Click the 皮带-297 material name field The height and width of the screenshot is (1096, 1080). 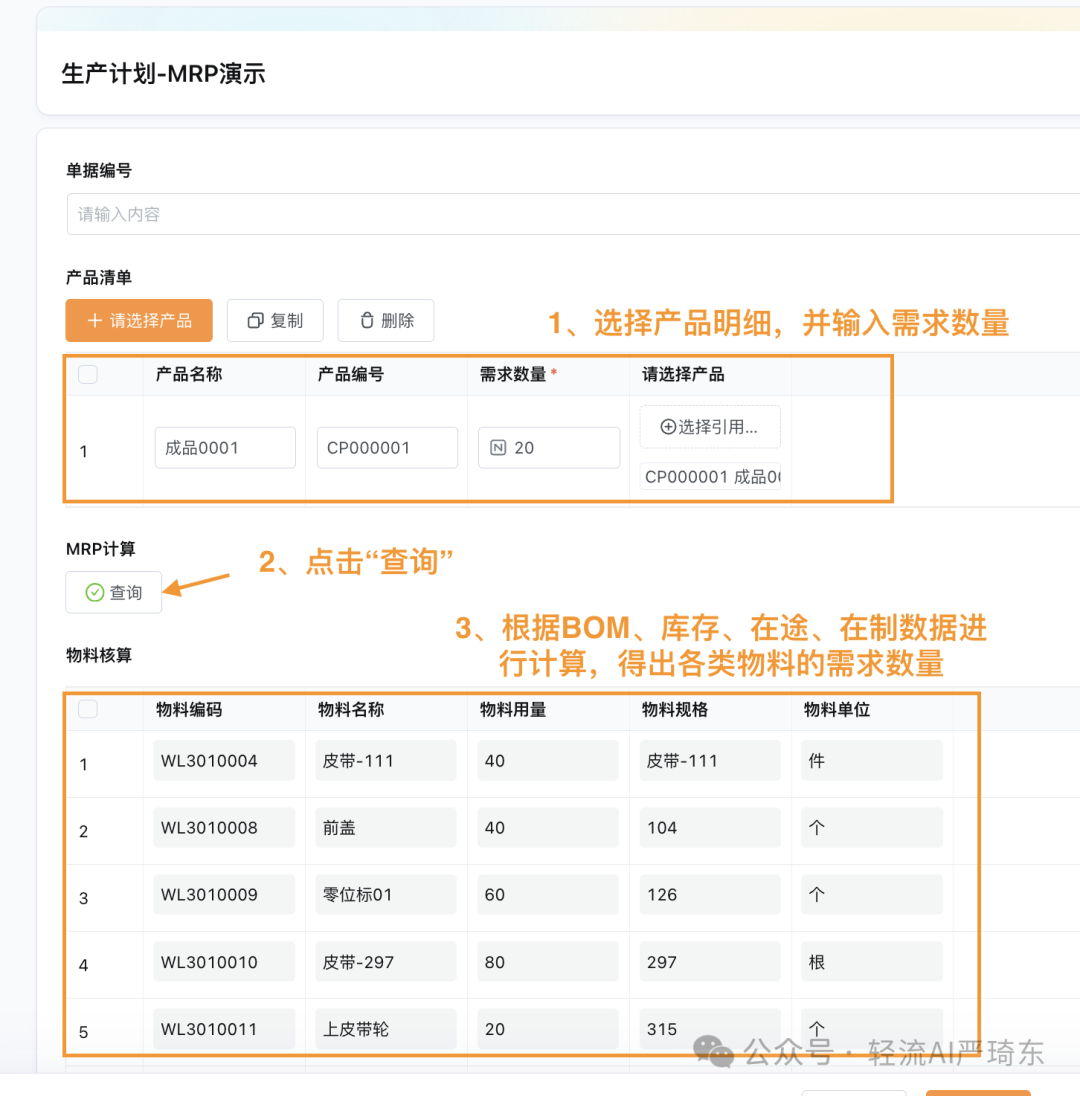(385, 961)
